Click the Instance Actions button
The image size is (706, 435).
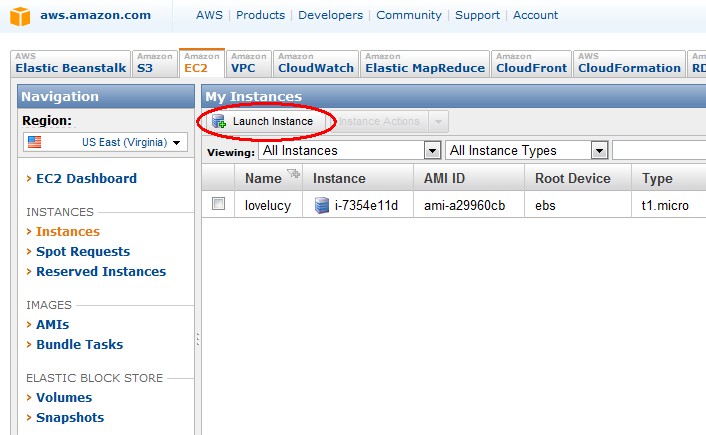[x=379, y=122]
